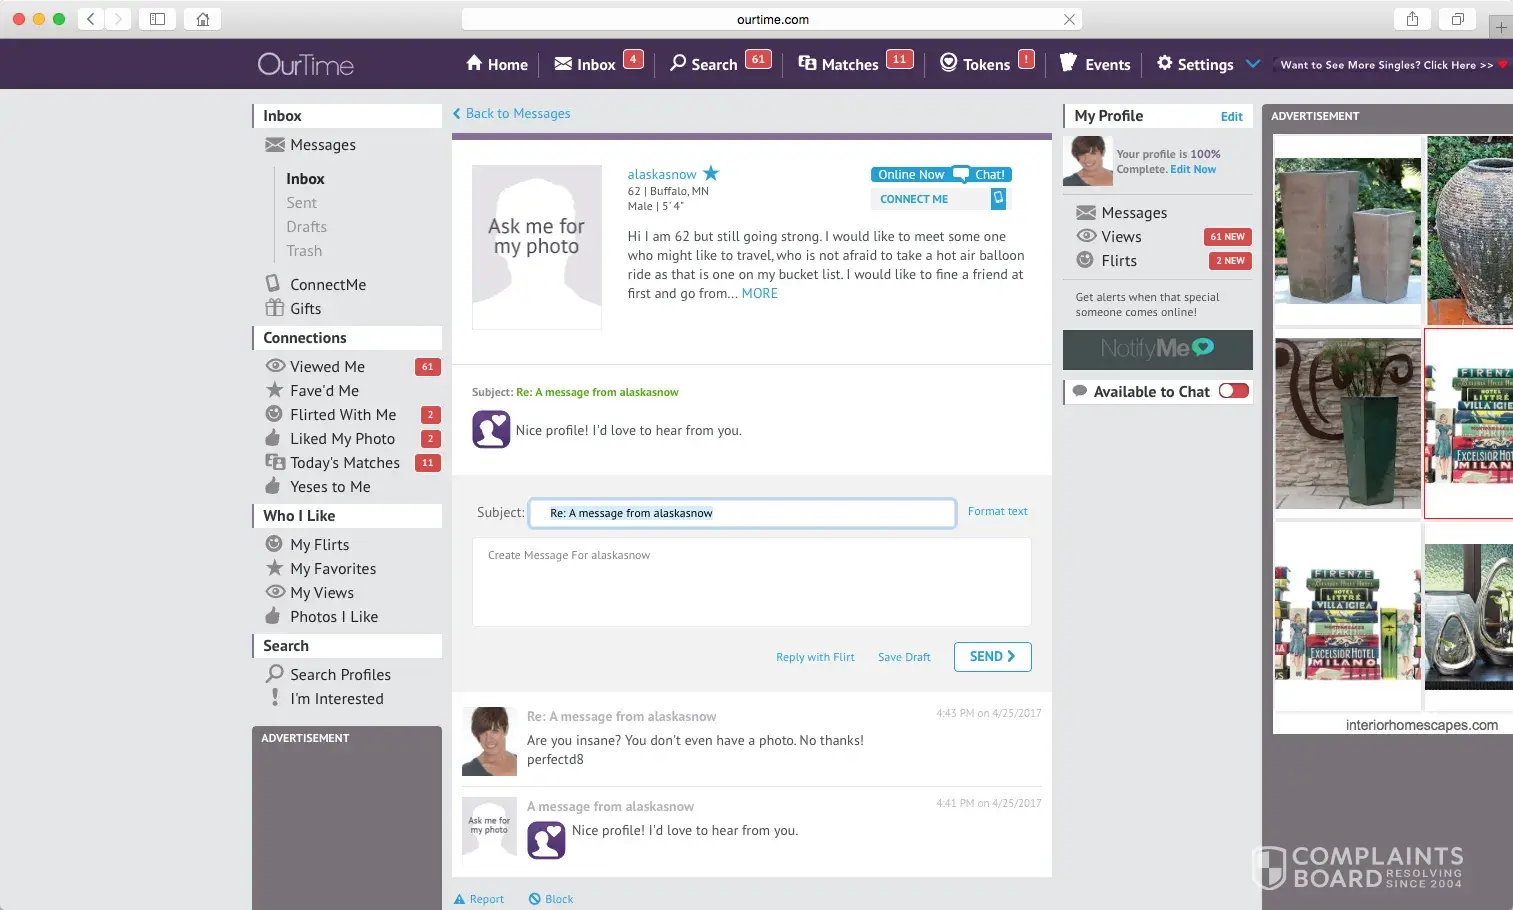1513x910 pixels.
Task: Click the Save Draft link
Action: coord(904,657)
